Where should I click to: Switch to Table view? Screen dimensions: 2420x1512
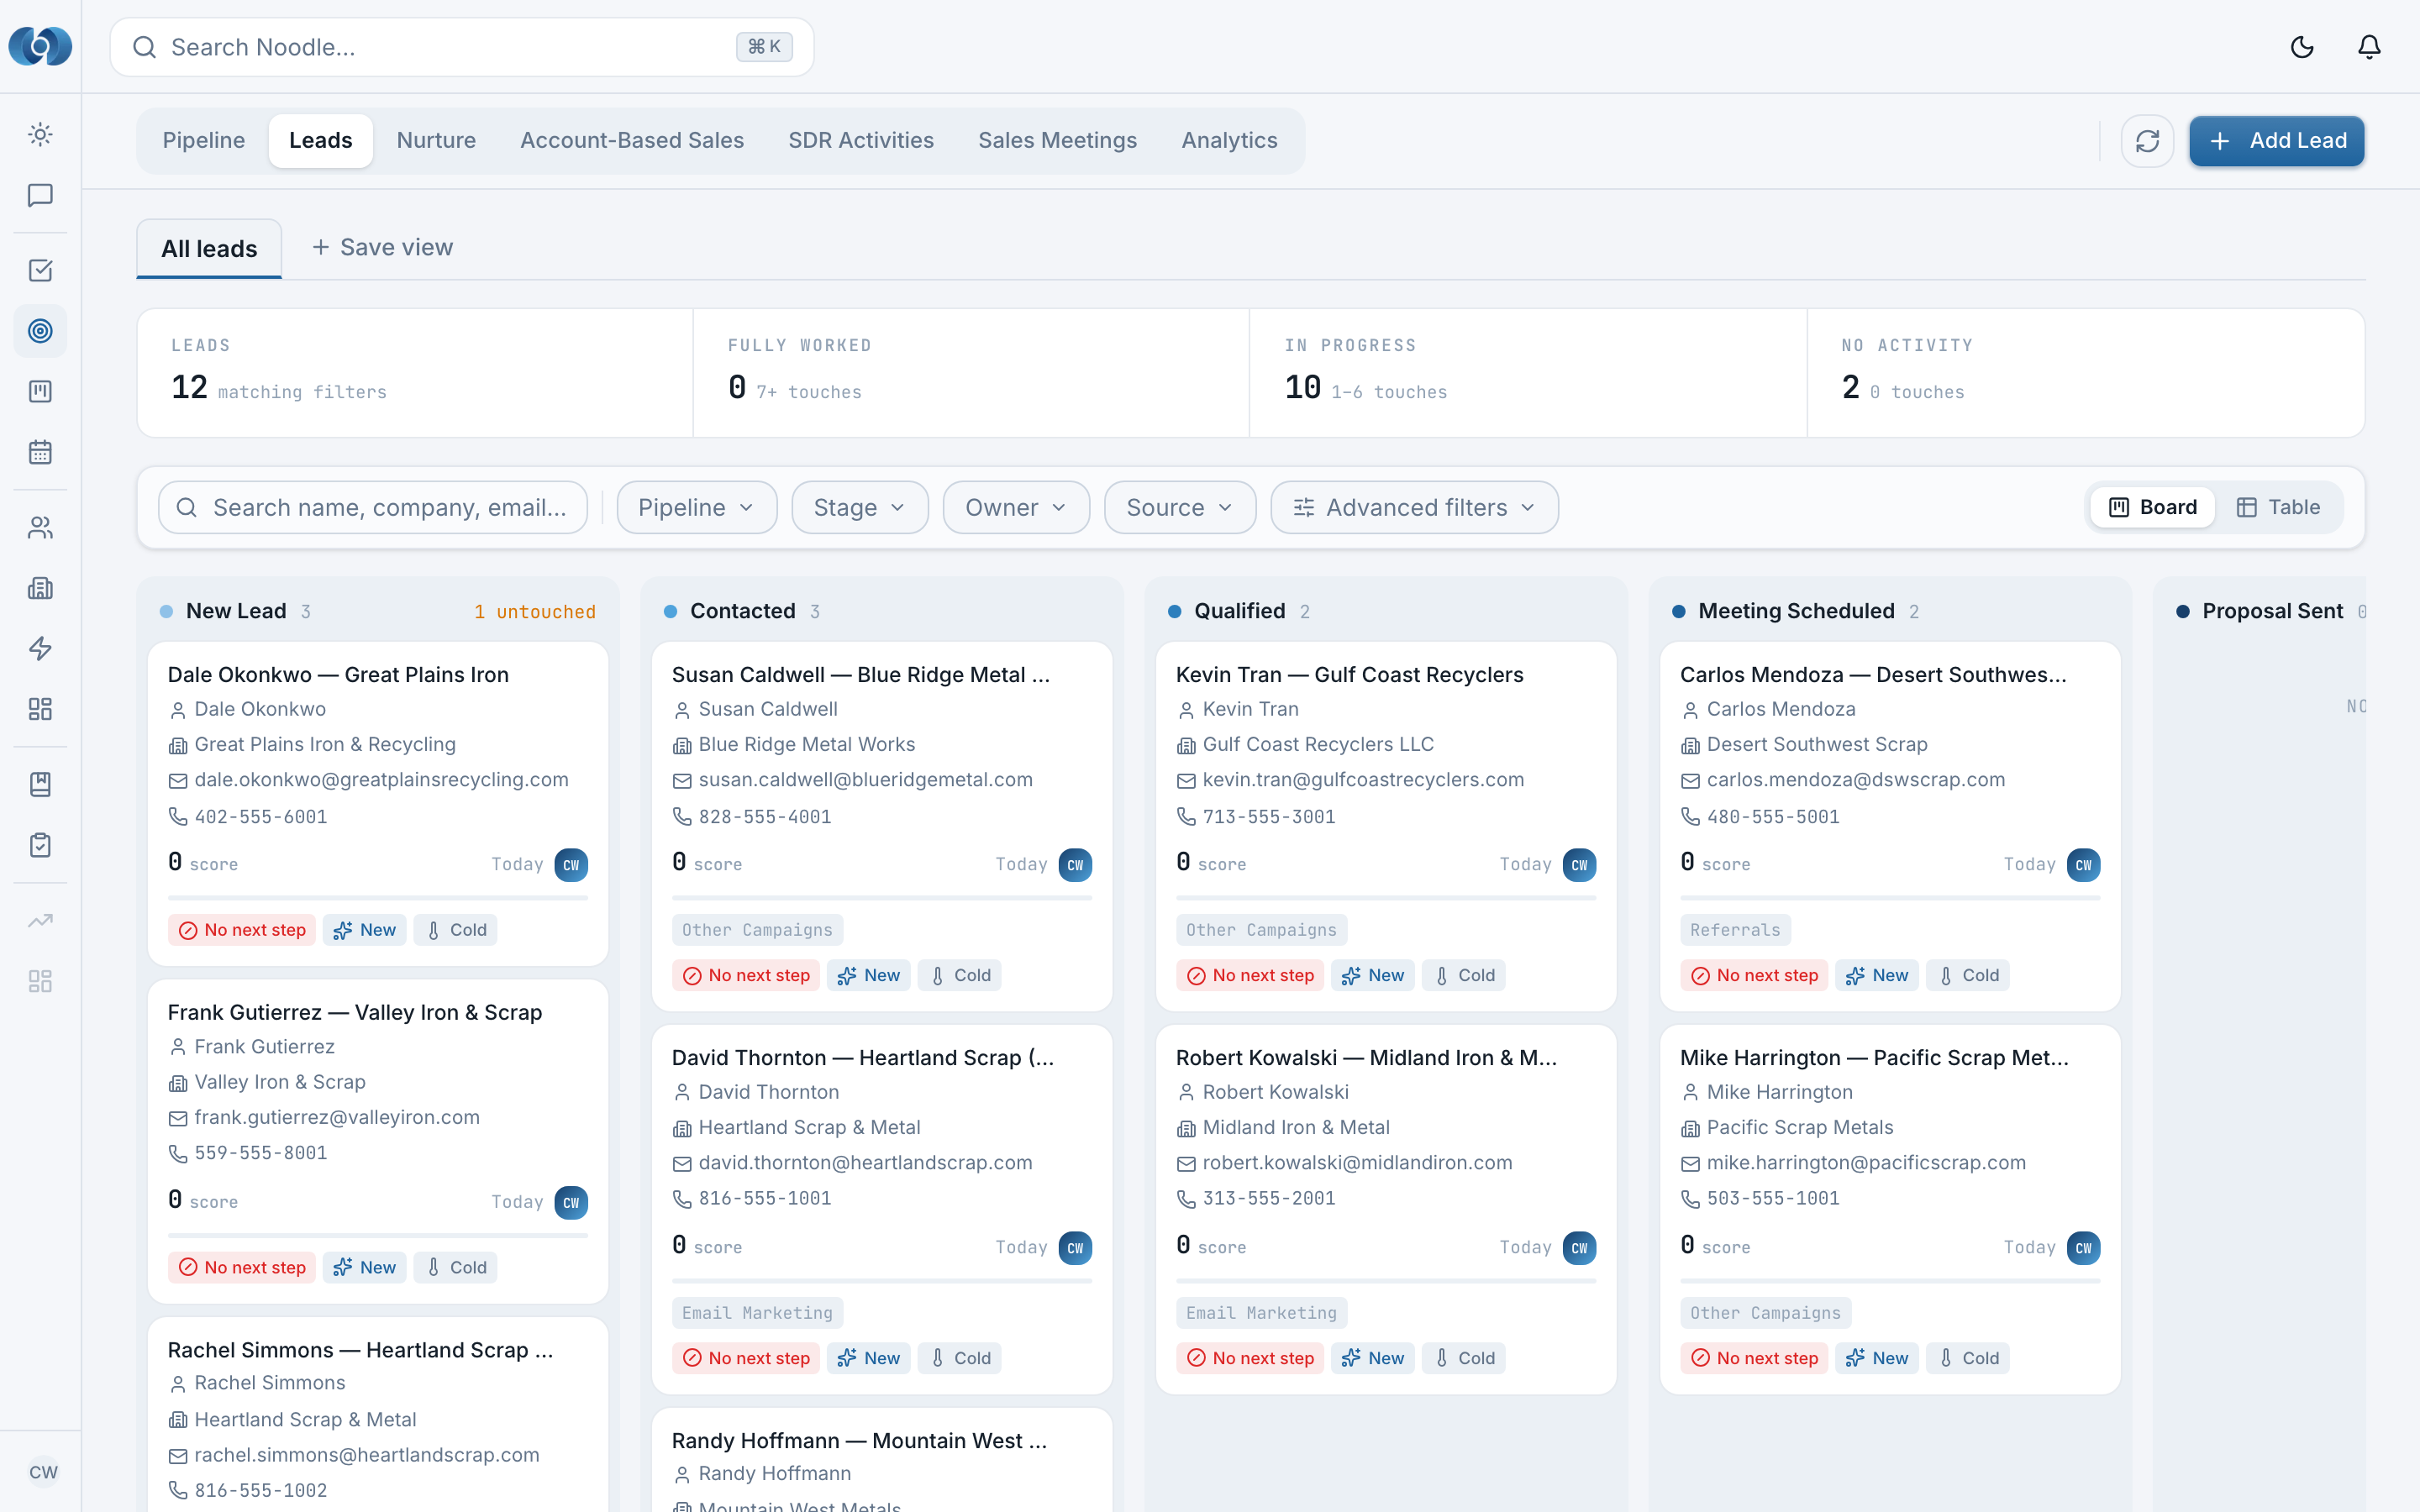pos(2278,507)
